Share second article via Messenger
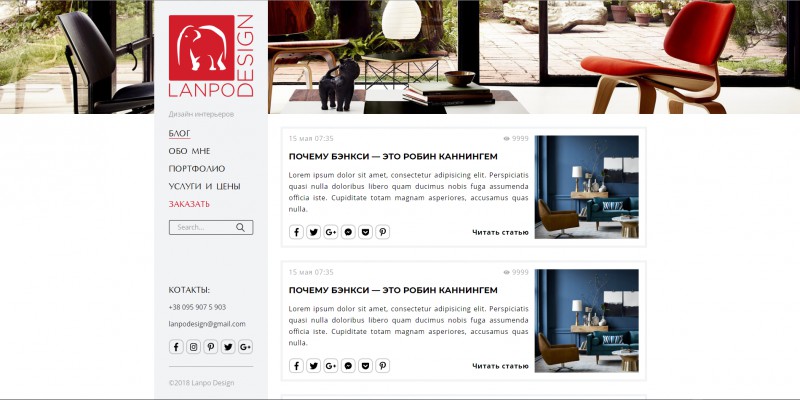The width and height of the screenshot is (800, 400). click(x=348, y=366)
